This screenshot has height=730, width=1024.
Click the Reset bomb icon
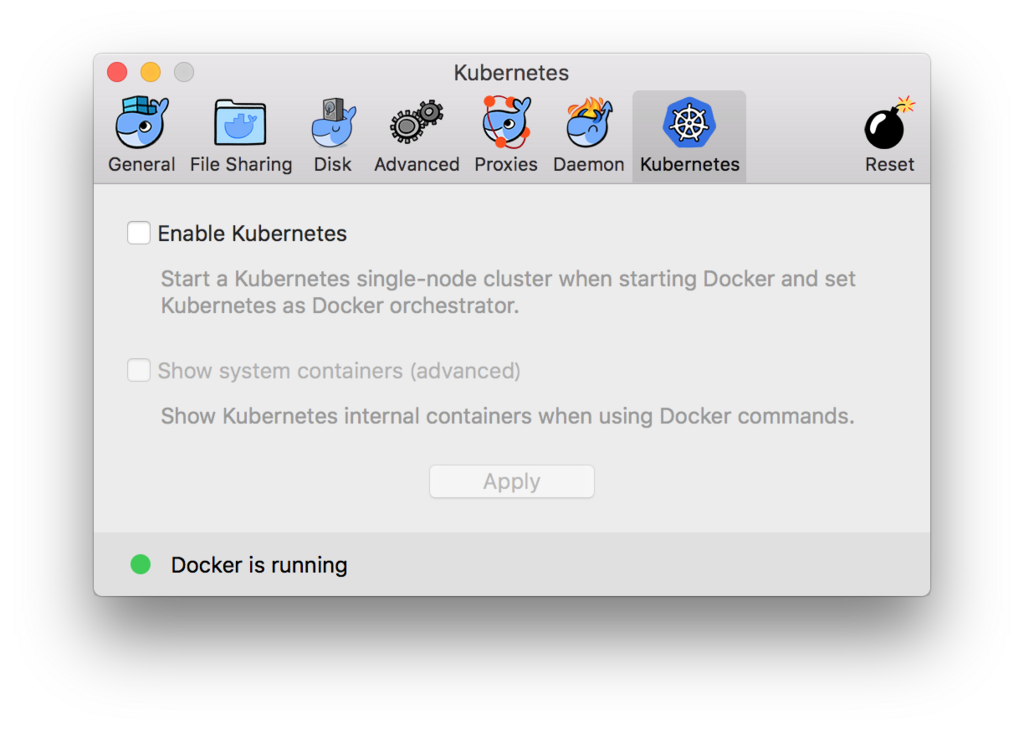[x=889, y=123]
